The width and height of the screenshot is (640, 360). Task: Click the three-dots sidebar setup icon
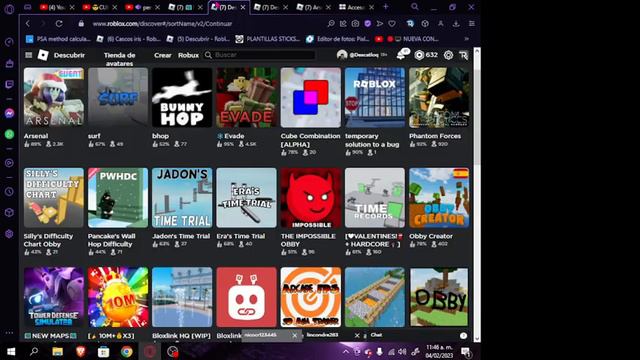pos(9,333)
